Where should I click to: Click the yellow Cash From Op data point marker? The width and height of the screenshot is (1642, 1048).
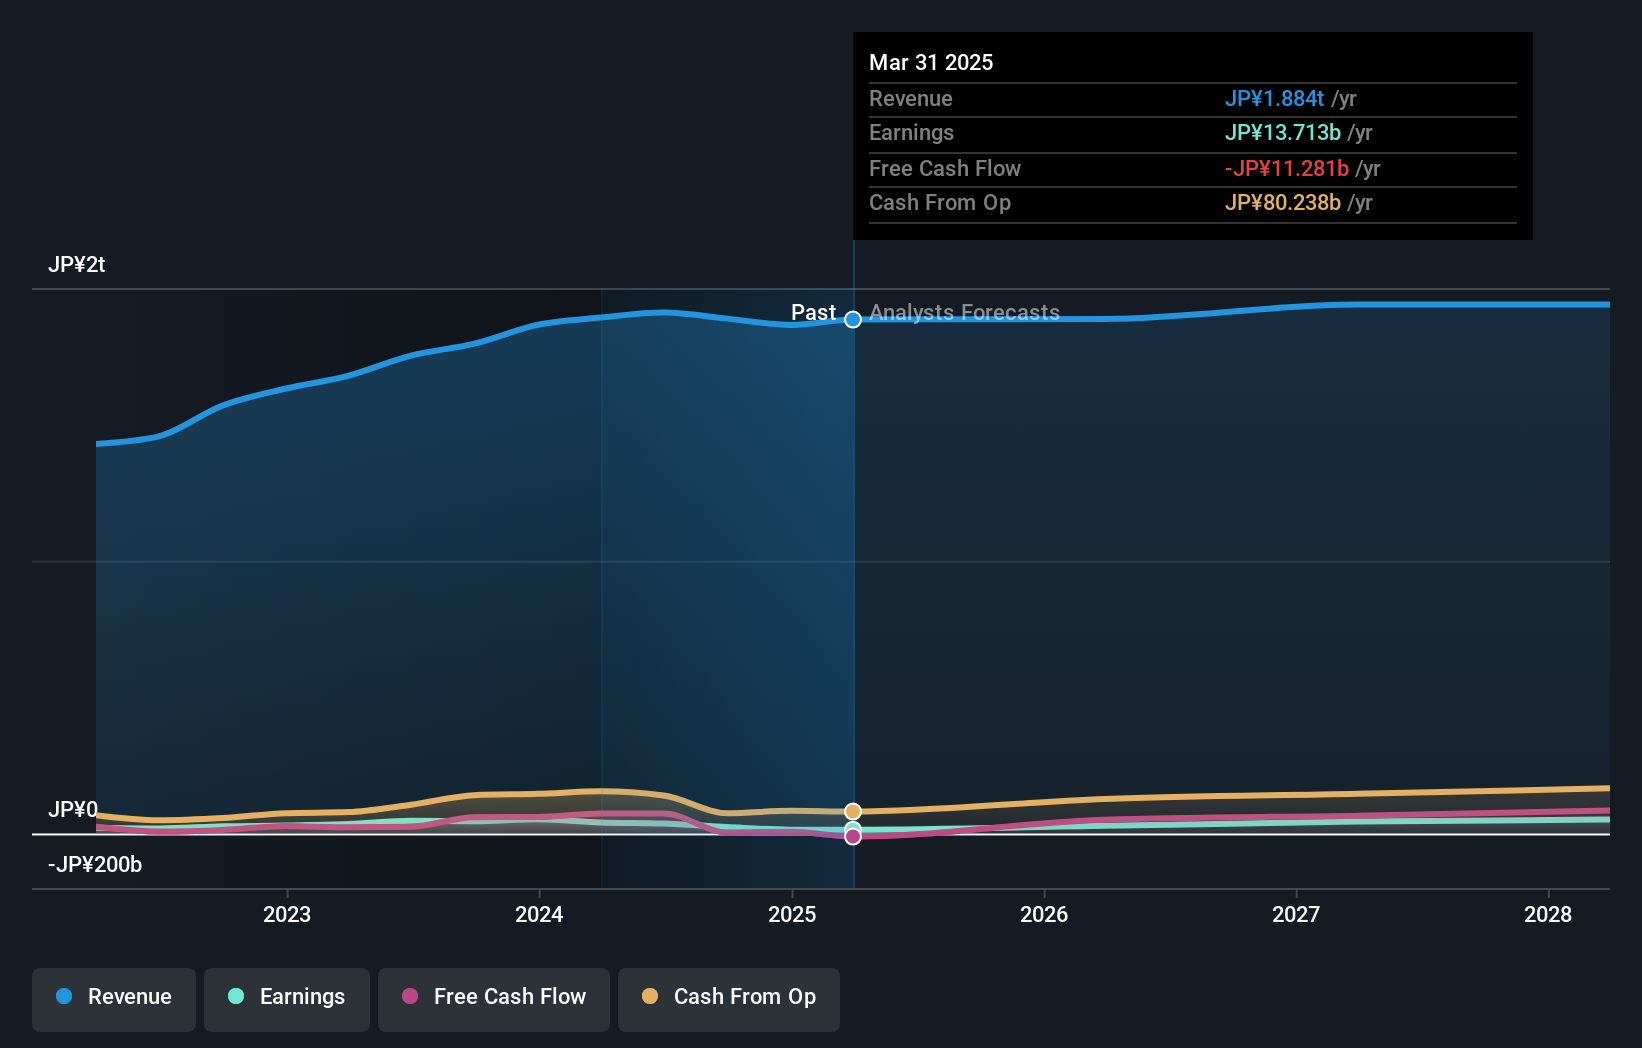pyautogui.click(x=853, y=810)
